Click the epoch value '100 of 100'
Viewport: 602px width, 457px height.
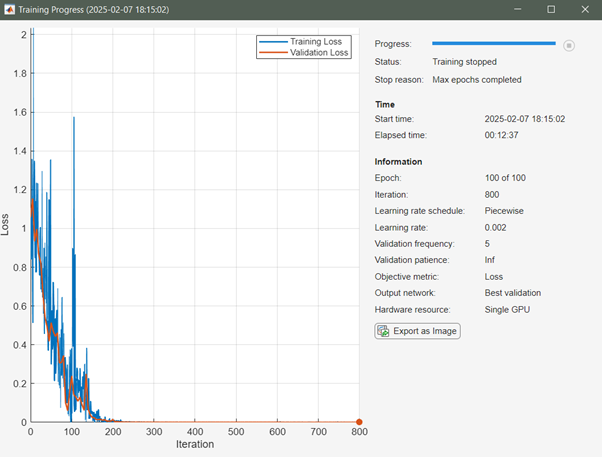point(505,178)
